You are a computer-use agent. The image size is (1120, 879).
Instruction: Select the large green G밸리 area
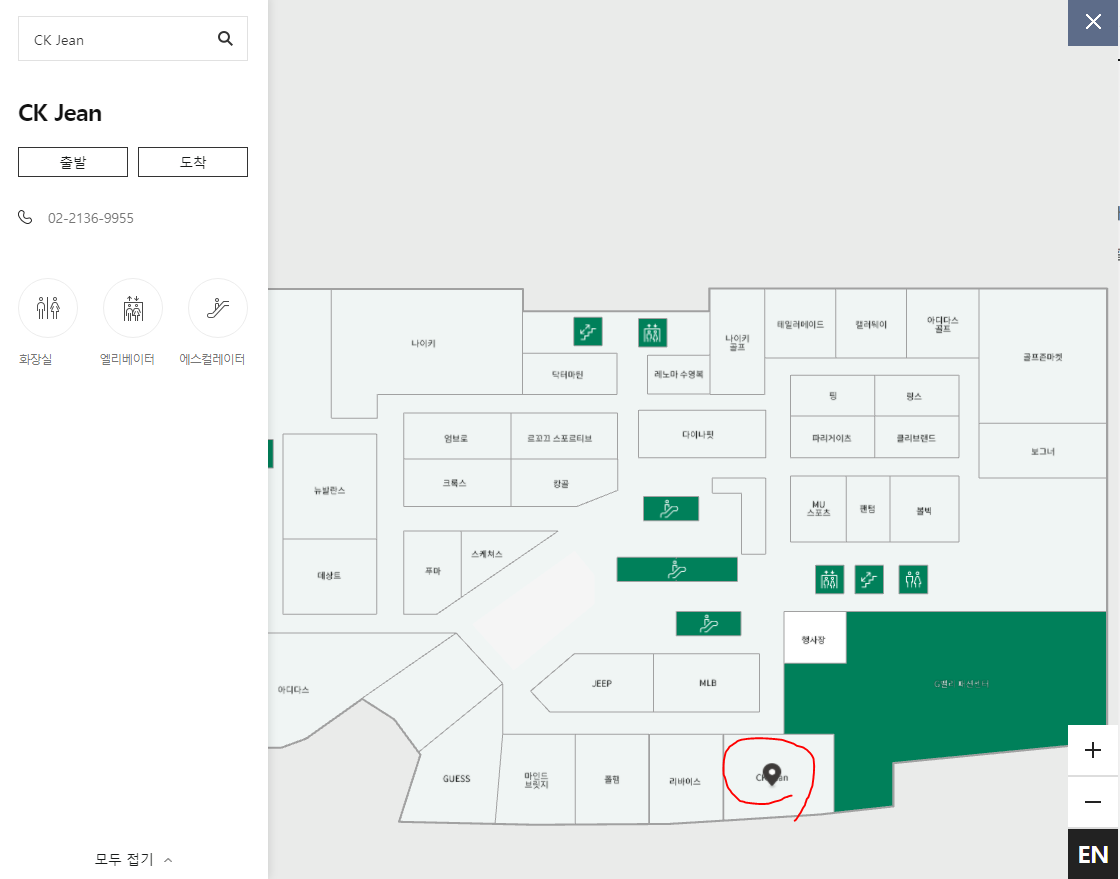961,683
